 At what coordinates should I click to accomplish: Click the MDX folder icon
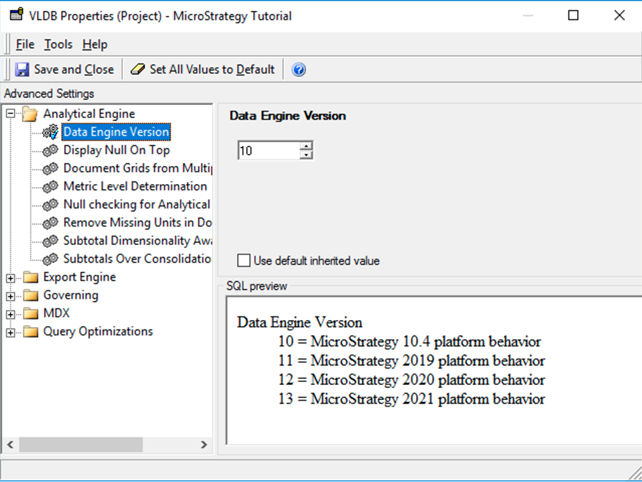tap(30, 313)
